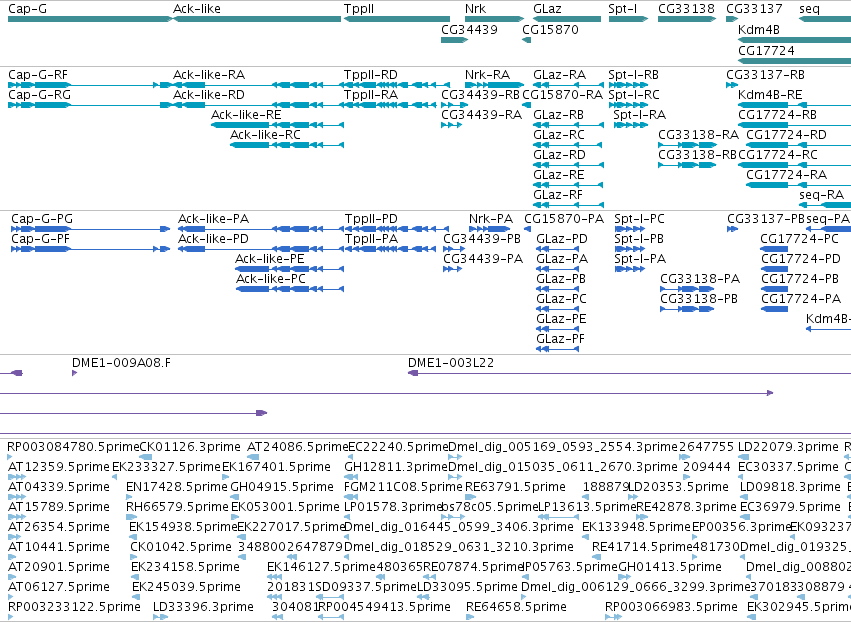Select the Ack-like gene label
This screenshot has width=851, height=622.
196,9
